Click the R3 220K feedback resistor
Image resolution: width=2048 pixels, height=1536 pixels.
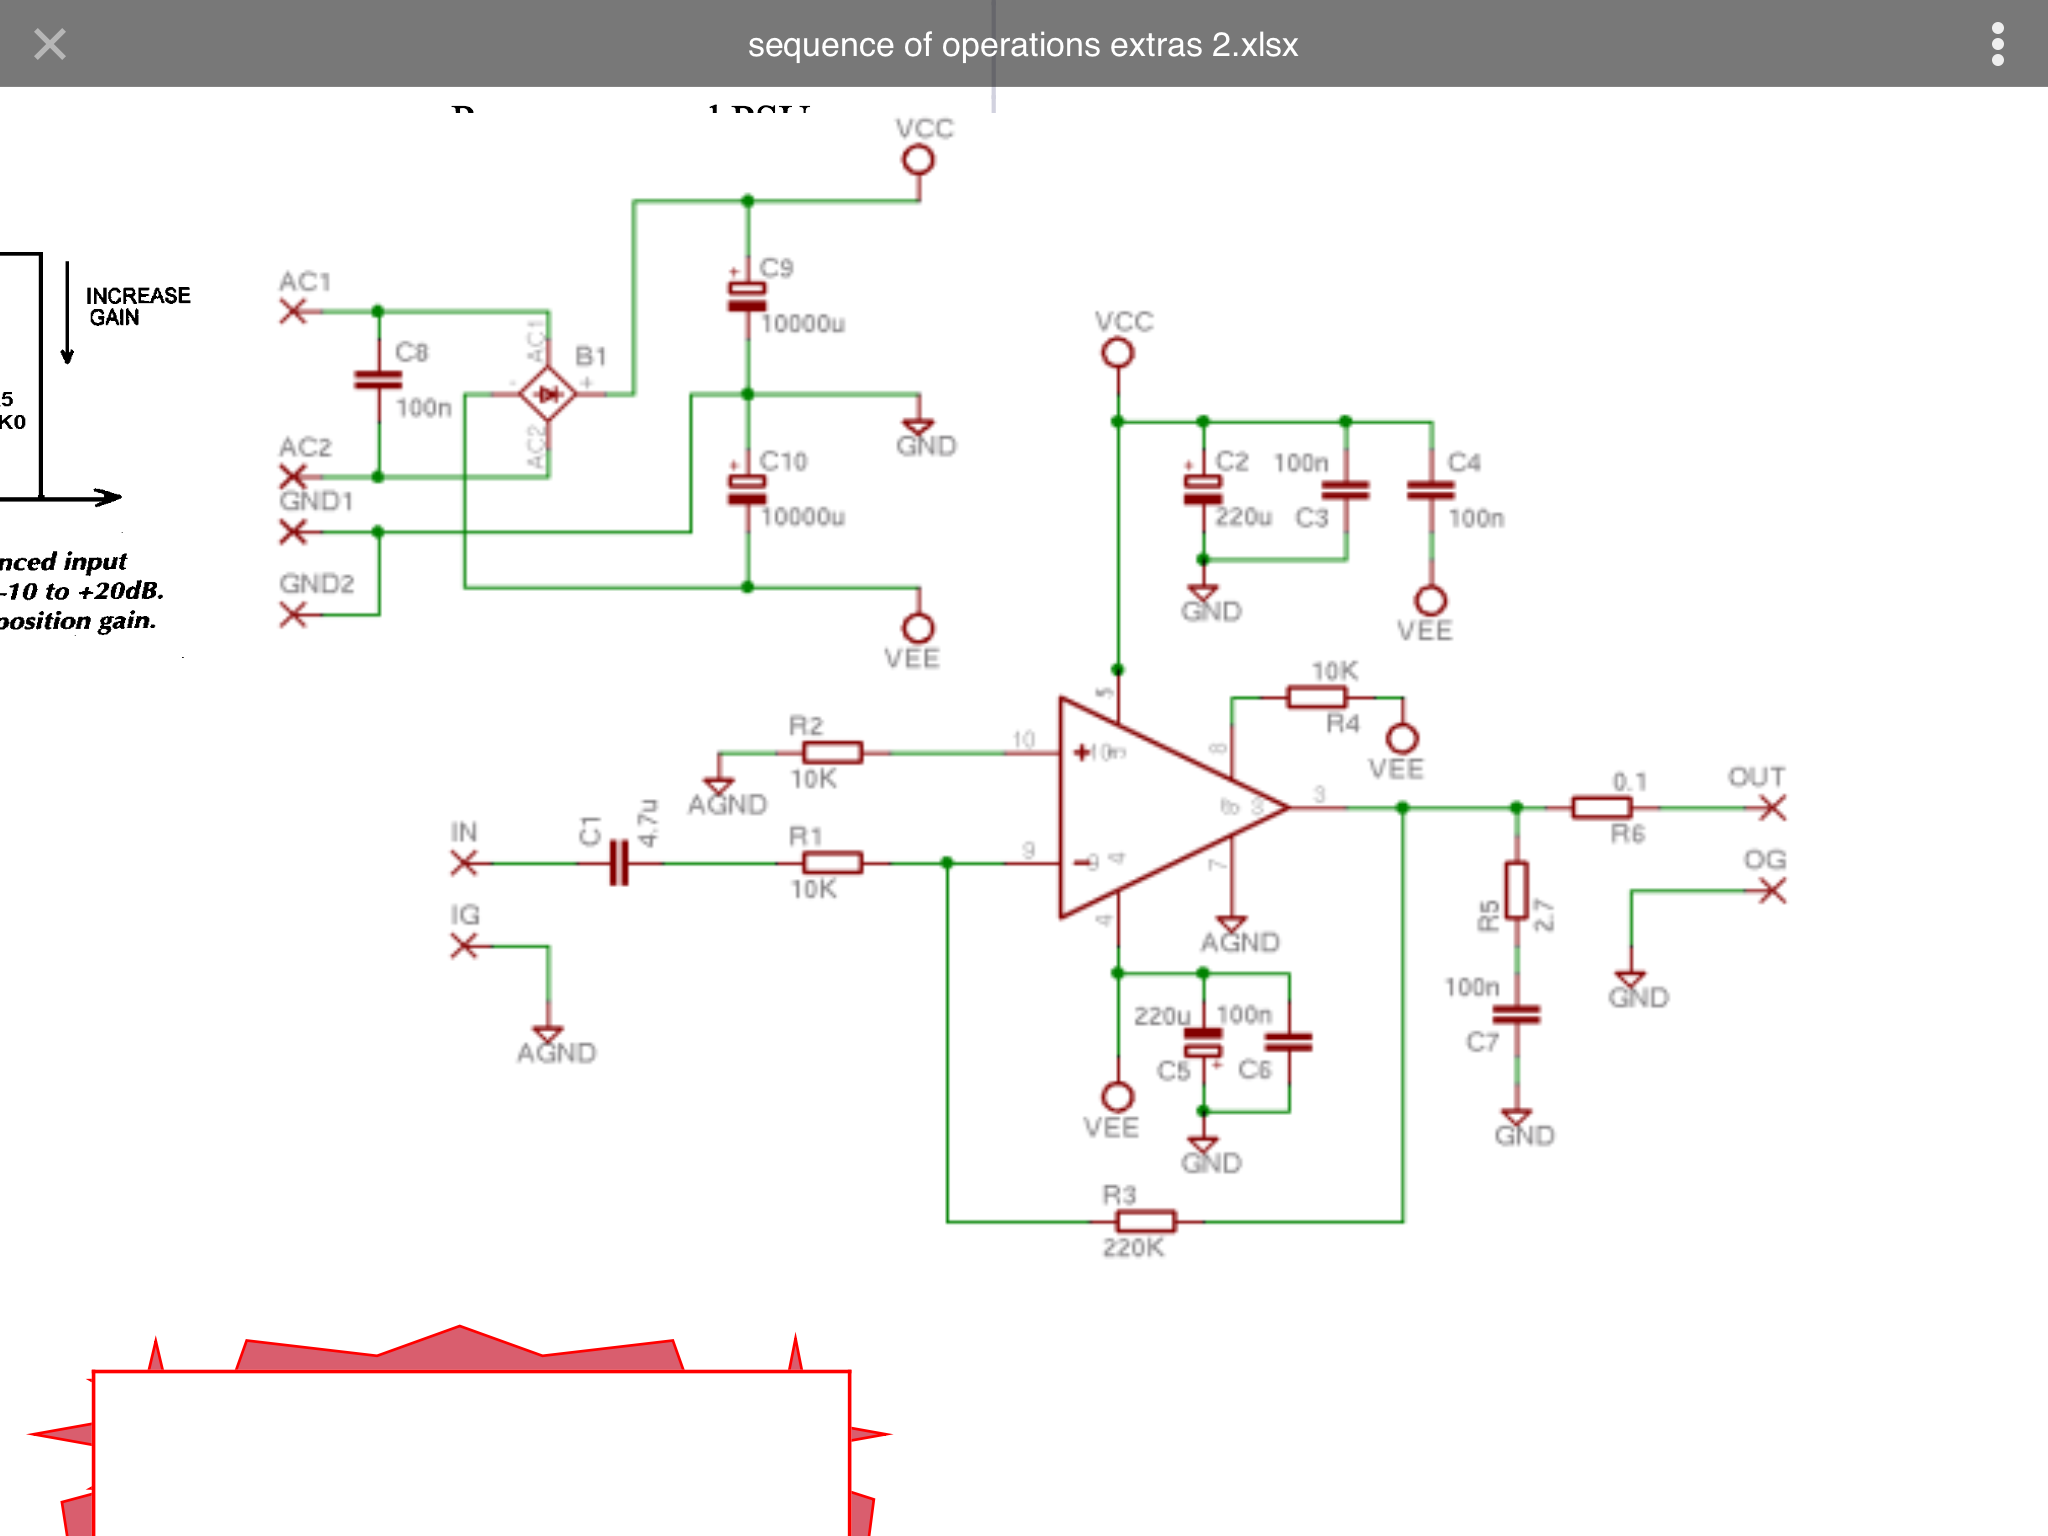pyautogui.click(x=1145, y=1221)
